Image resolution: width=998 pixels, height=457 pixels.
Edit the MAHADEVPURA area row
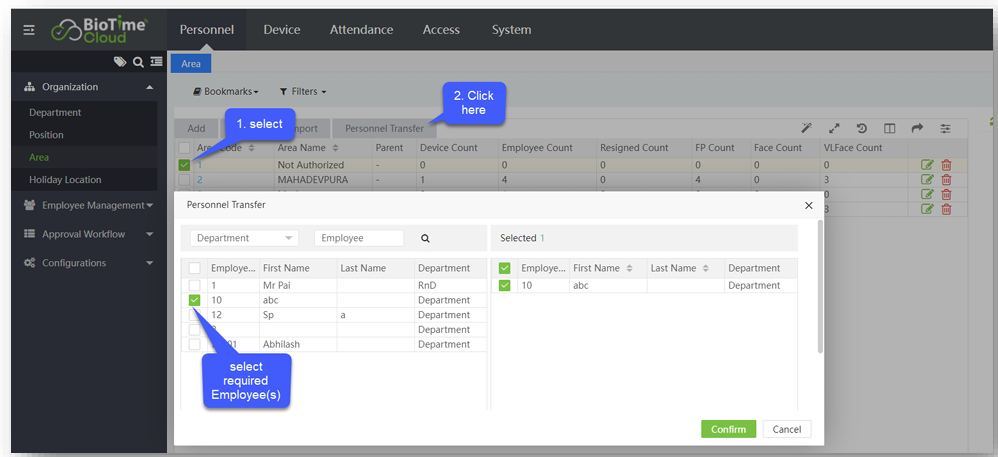927,180
